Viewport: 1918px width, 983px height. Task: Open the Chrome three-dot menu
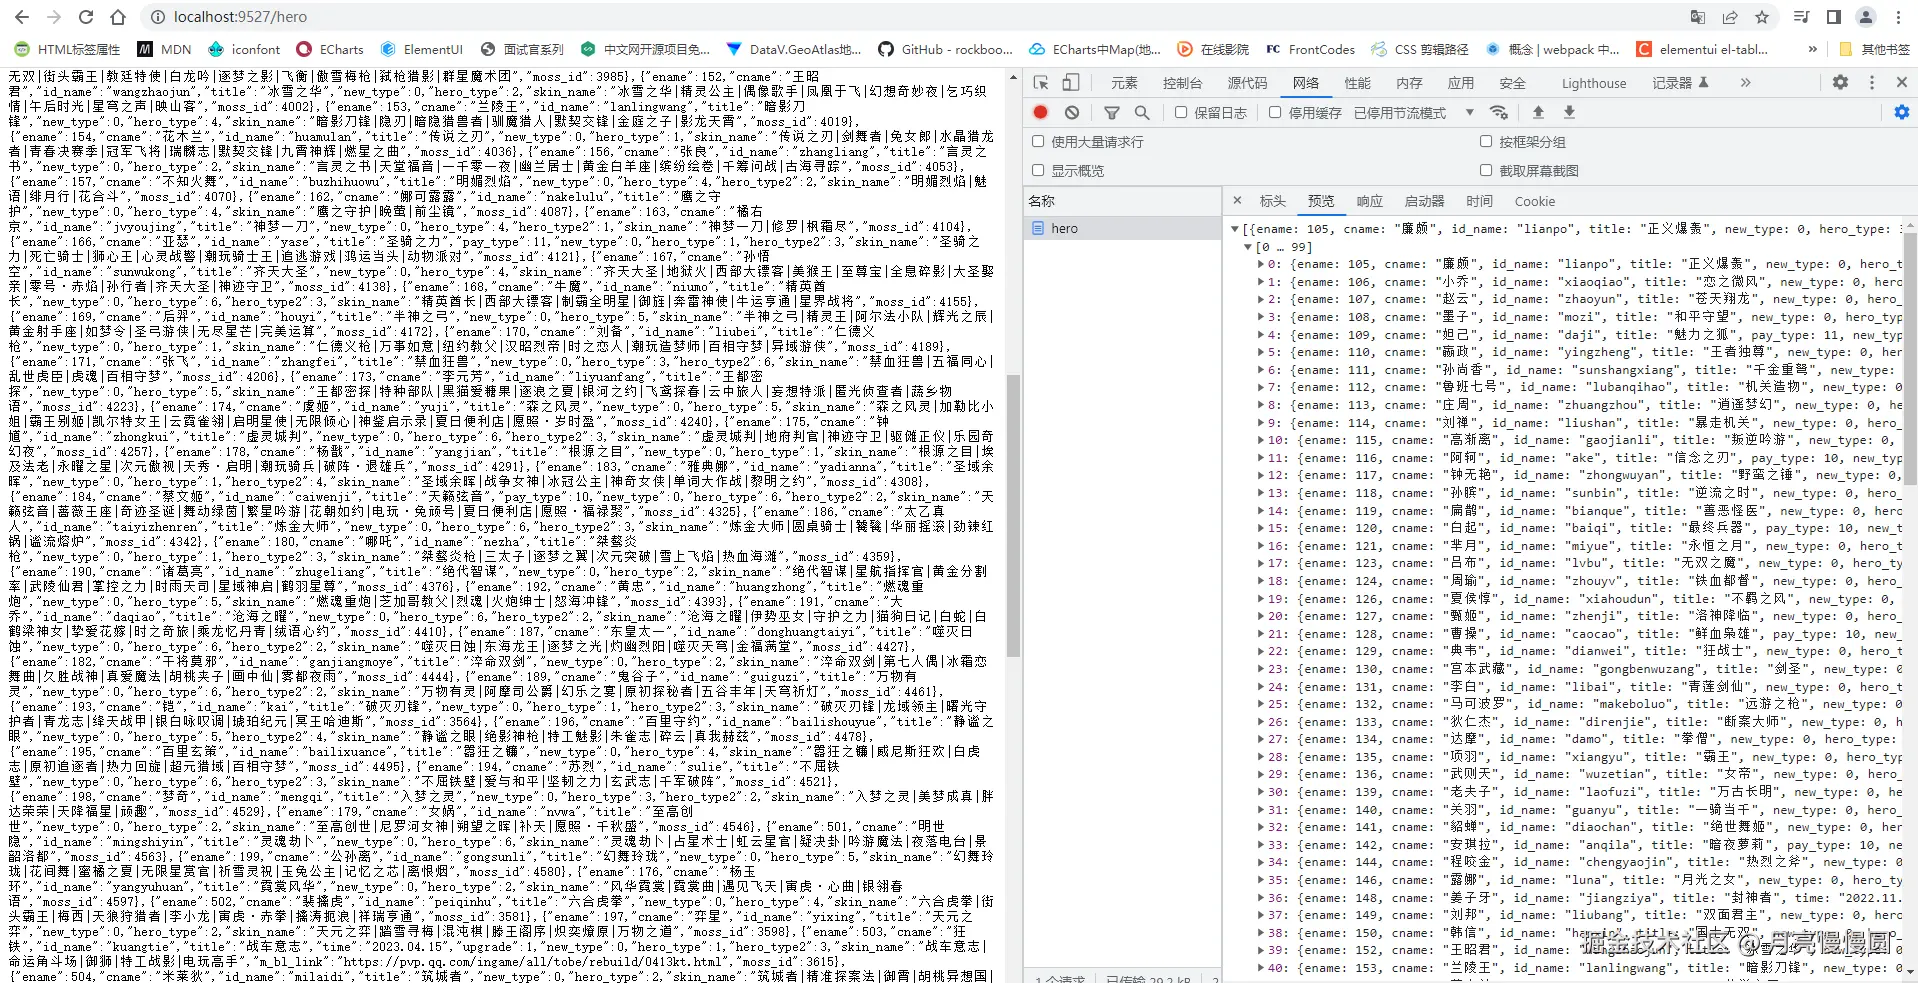coord(1898,17)
